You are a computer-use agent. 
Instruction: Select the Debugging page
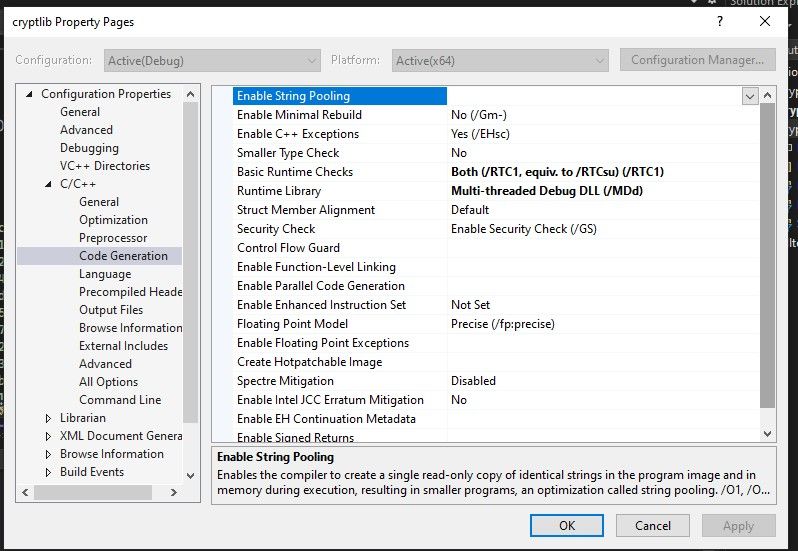tap(89, 148)
